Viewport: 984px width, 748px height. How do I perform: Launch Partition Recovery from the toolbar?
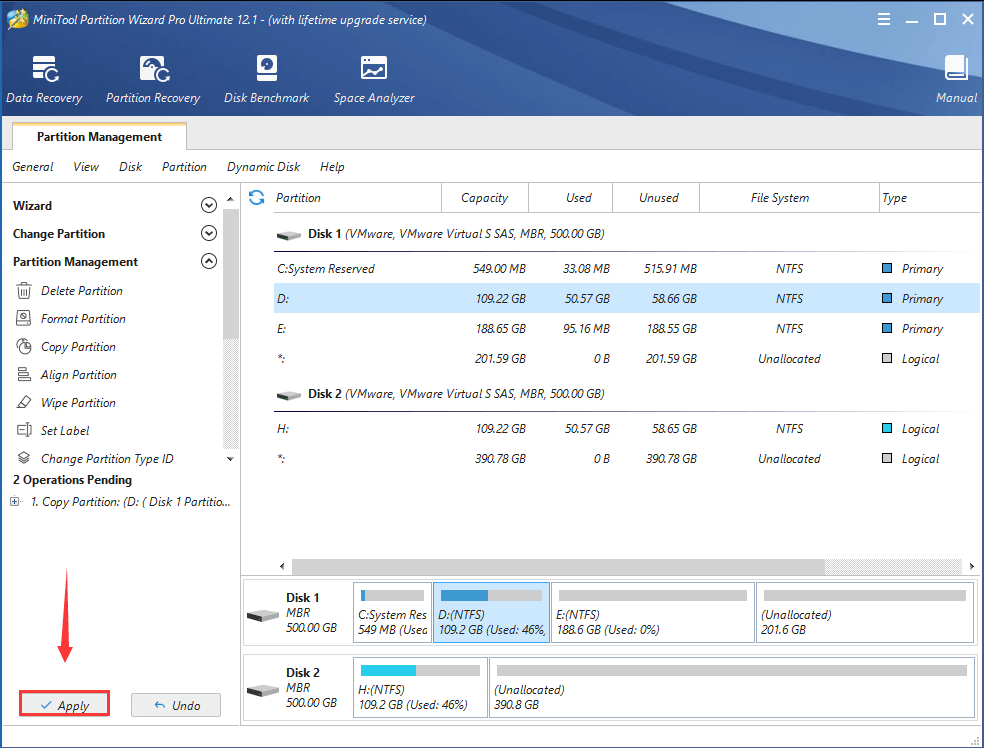pos(153,79)
